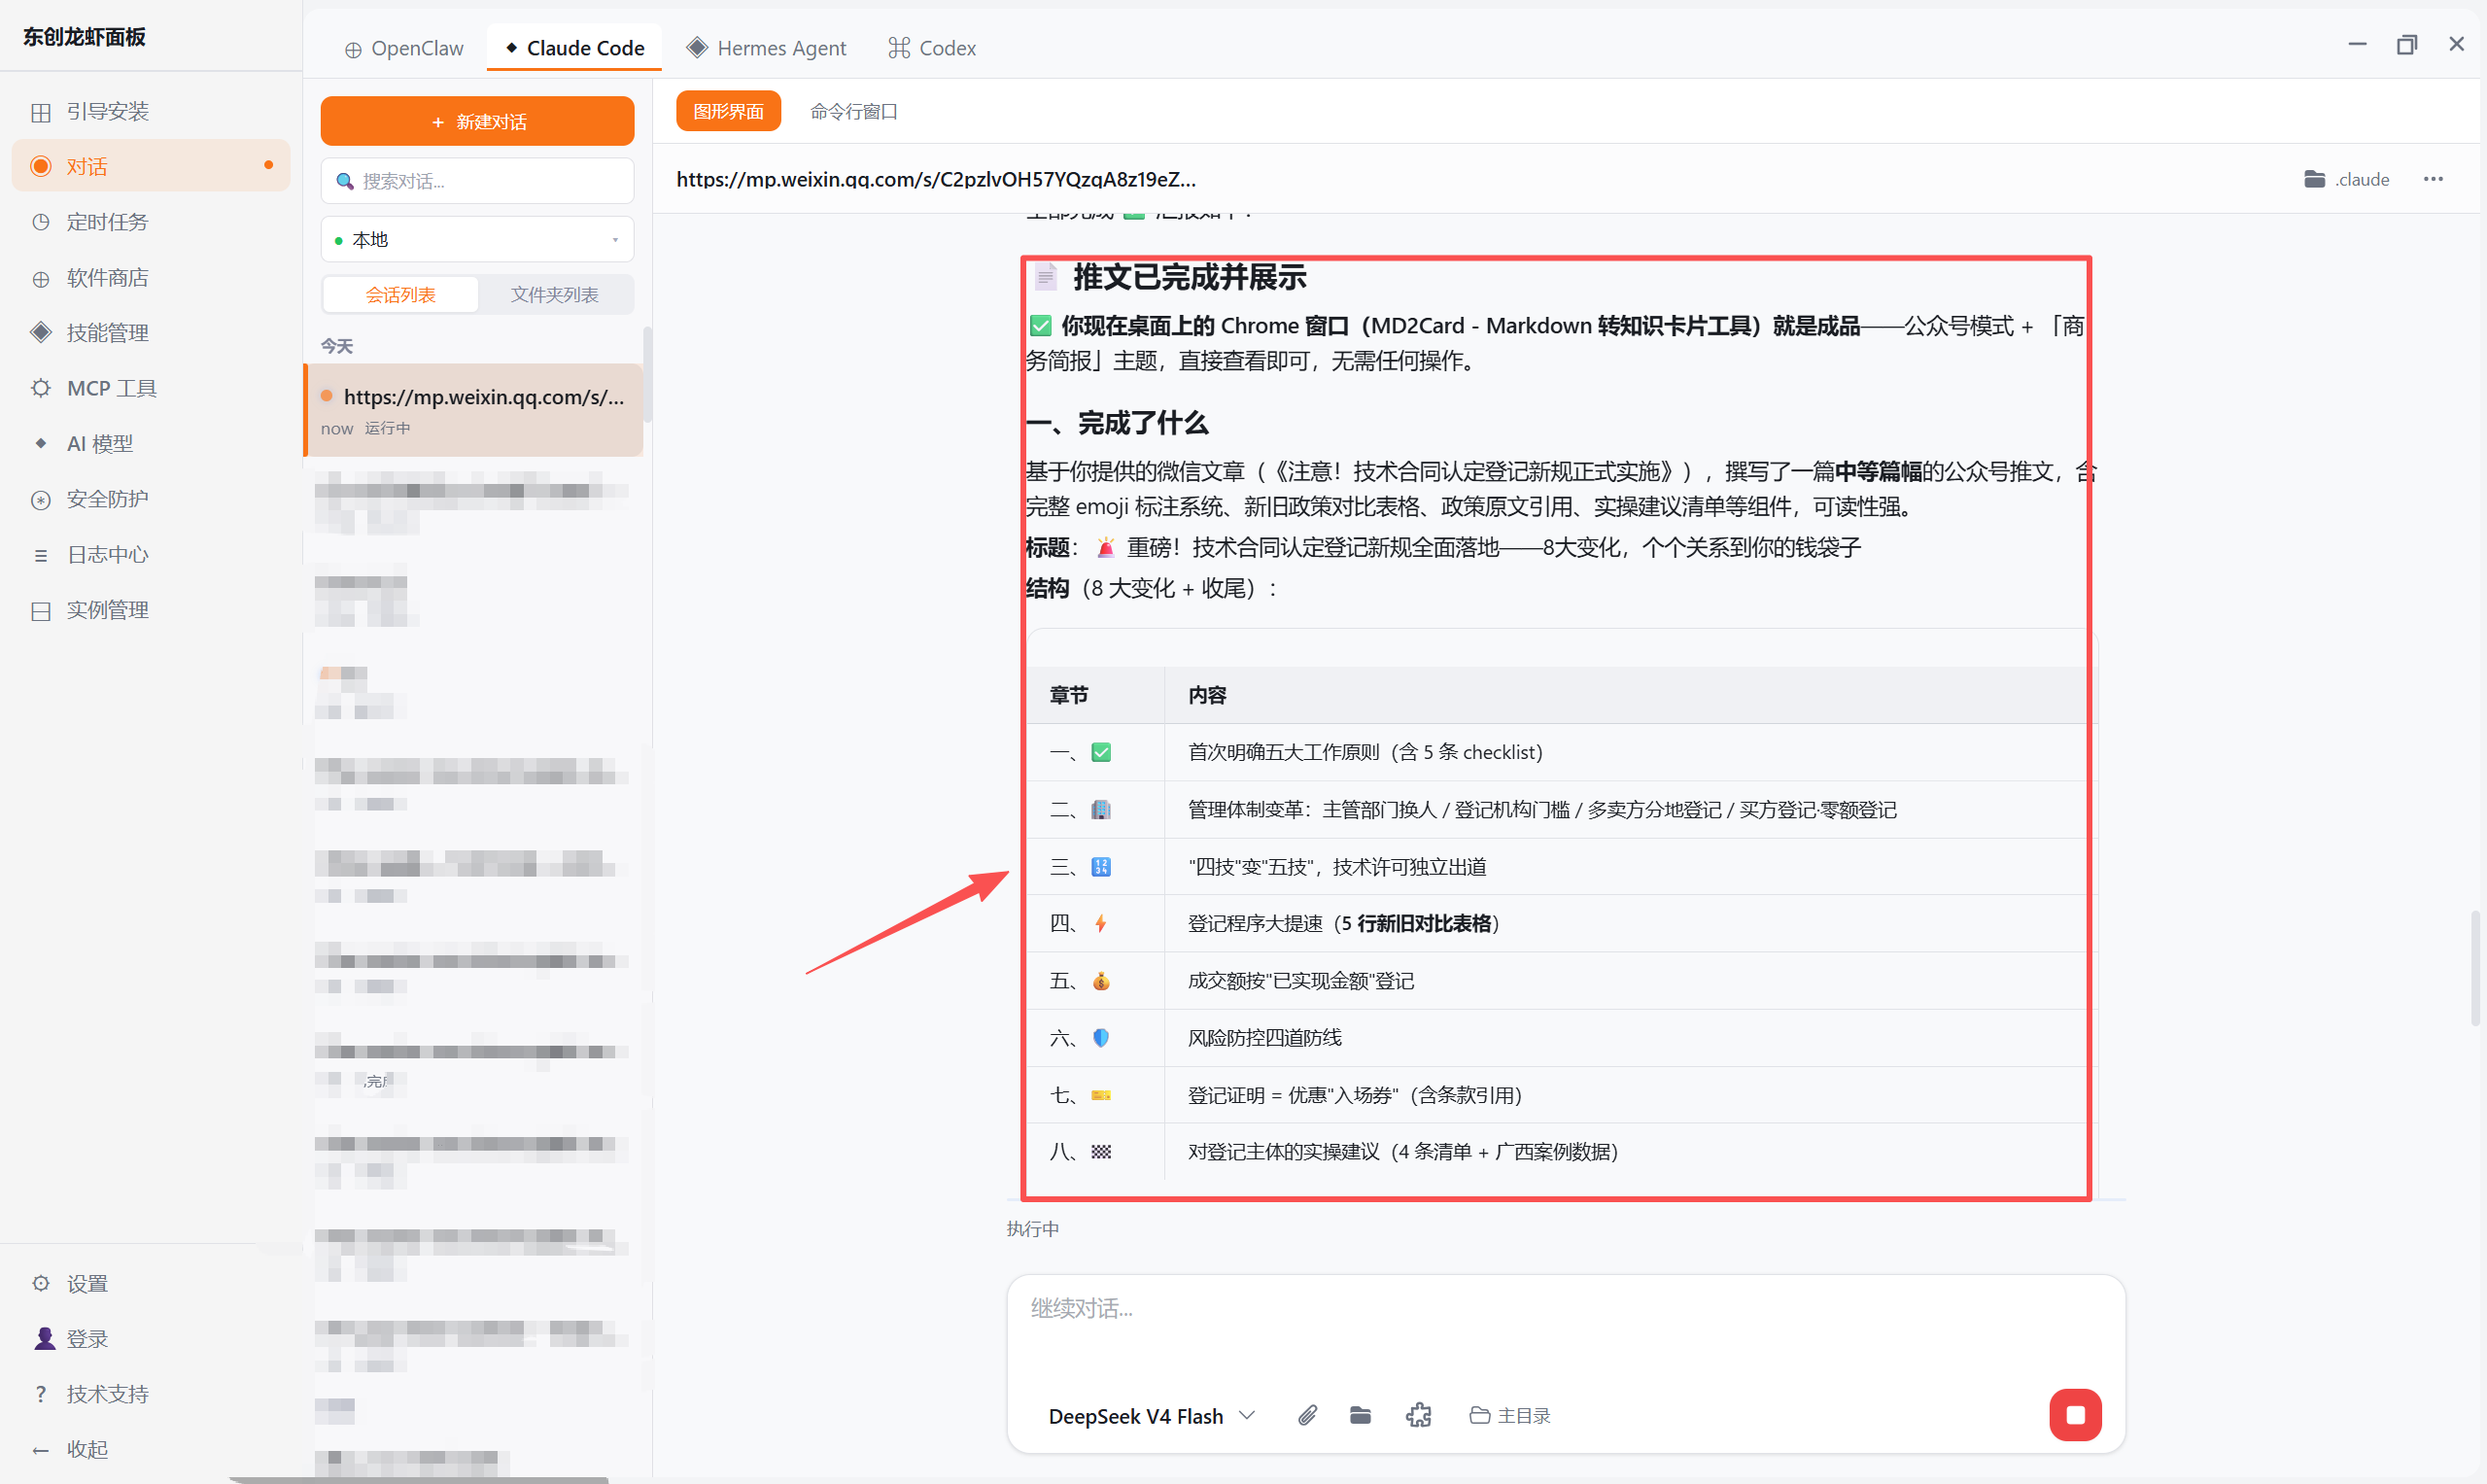Image resolution: width=2487 pixels, height=1484 pixels.
Task: Click the conversation URL title
Action: click(936, 179)
